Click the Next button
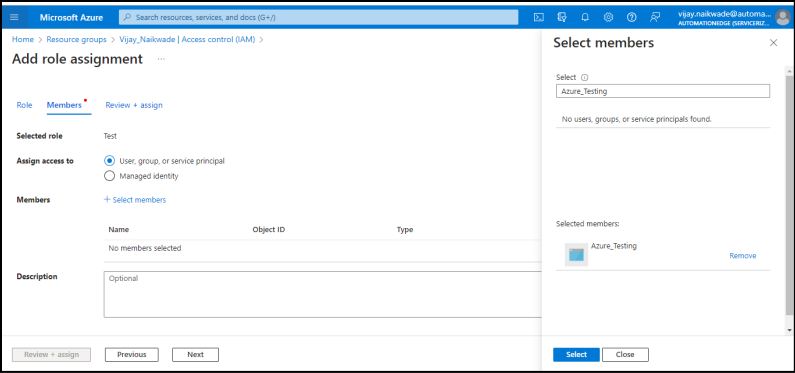This screenshot has width=795, height=373. coord(195,355)
